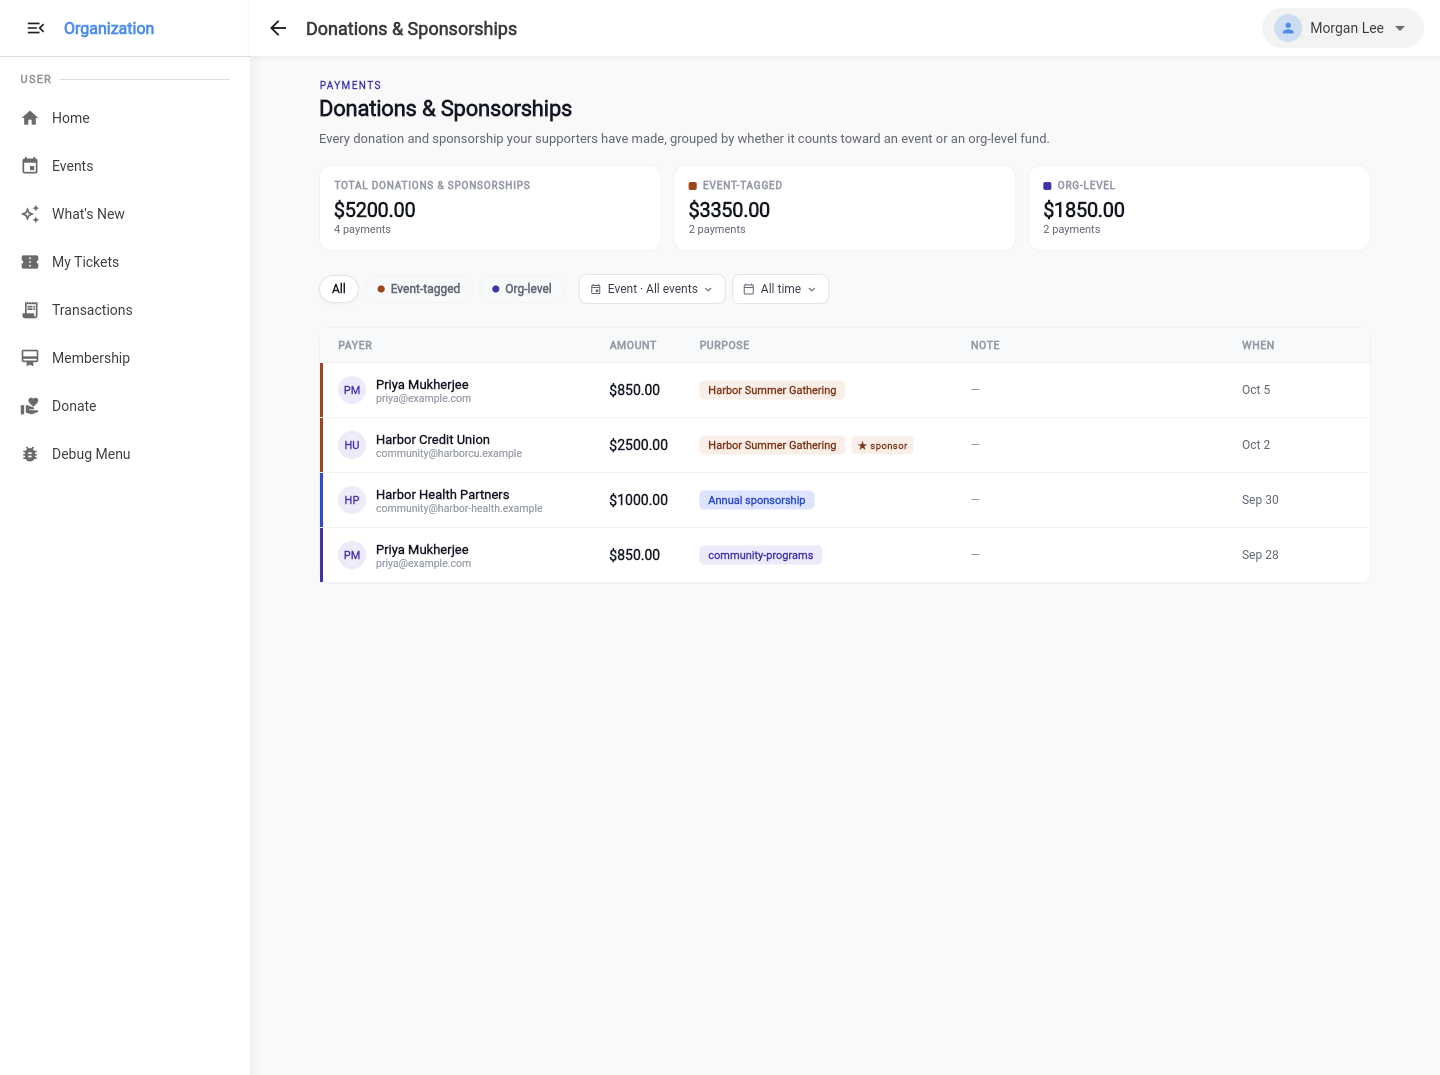This screenshot has width=1440, height=1075.
Task: Click the Event-tagged total card
Action: click(x=845, y=208)
